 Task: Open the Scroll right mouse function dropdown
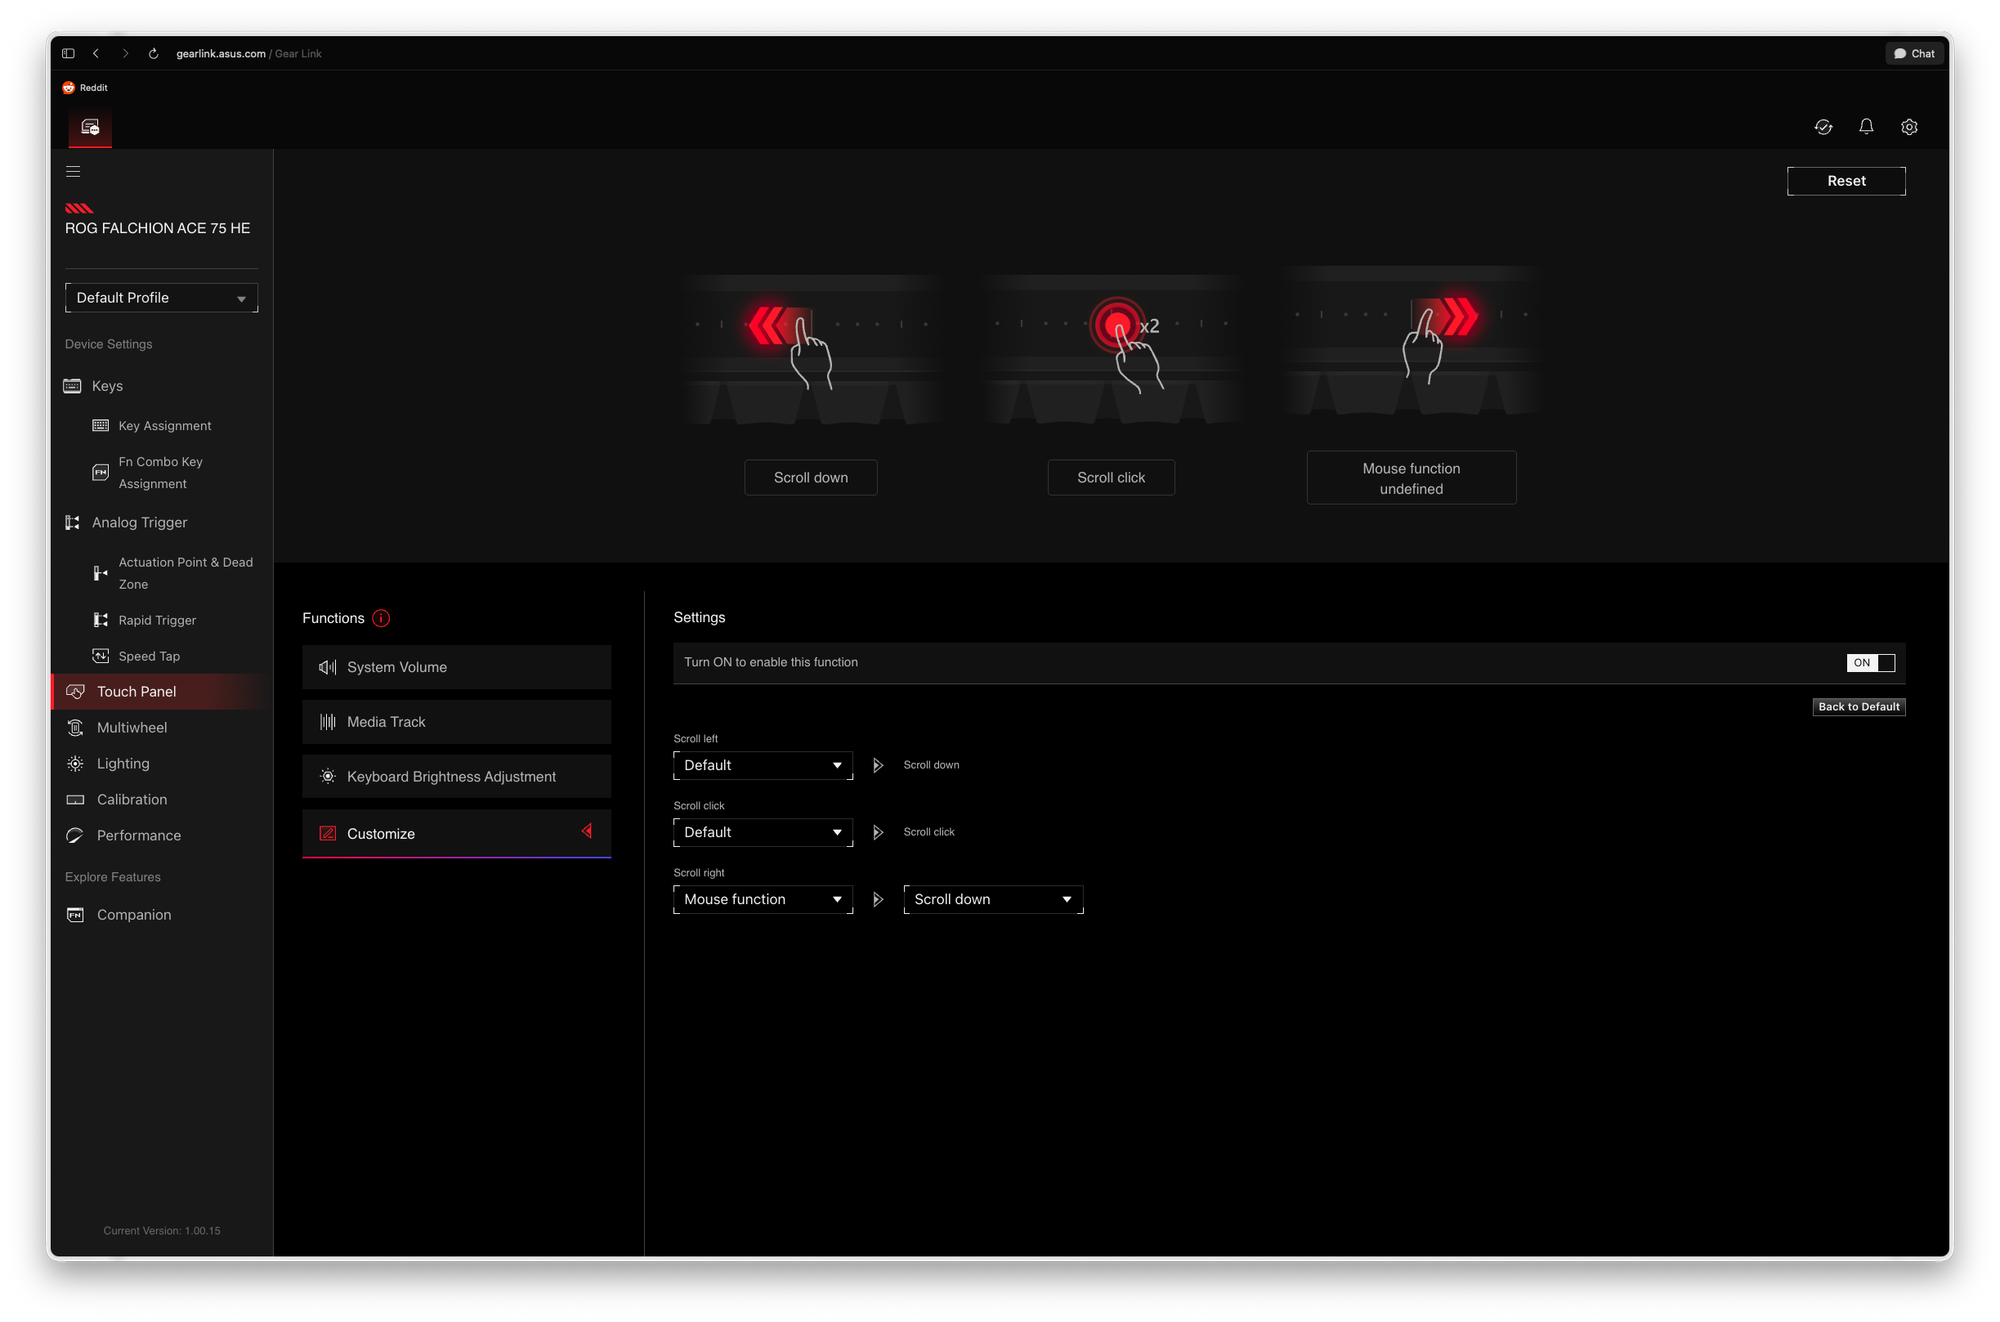(763, 899)
